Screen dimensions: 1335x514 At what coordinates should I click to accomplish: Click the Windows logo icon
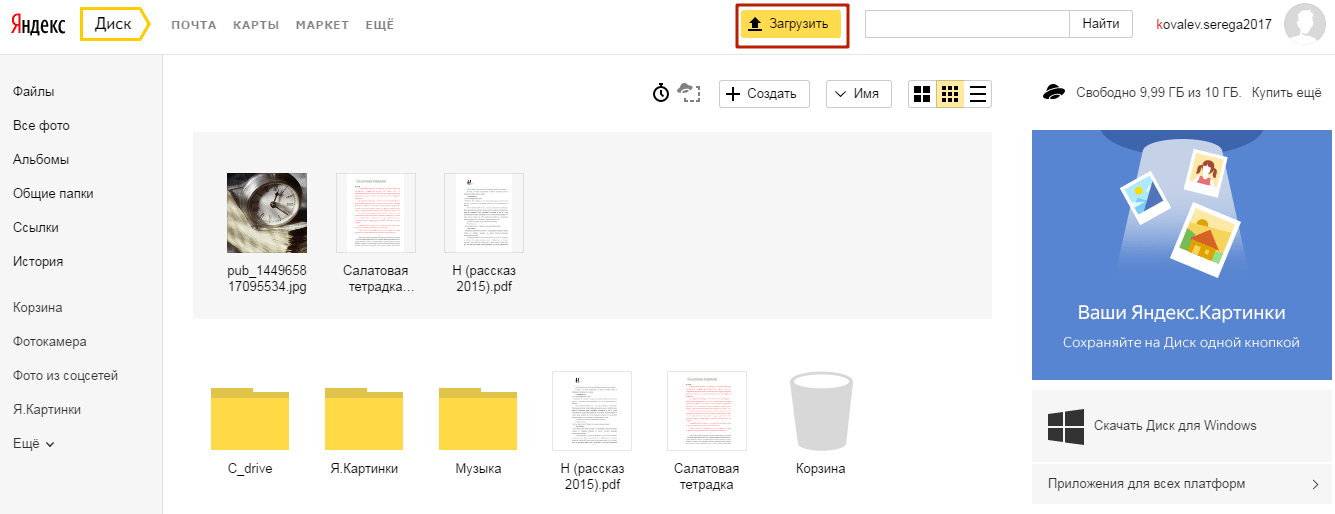(x=1066, y=426)
